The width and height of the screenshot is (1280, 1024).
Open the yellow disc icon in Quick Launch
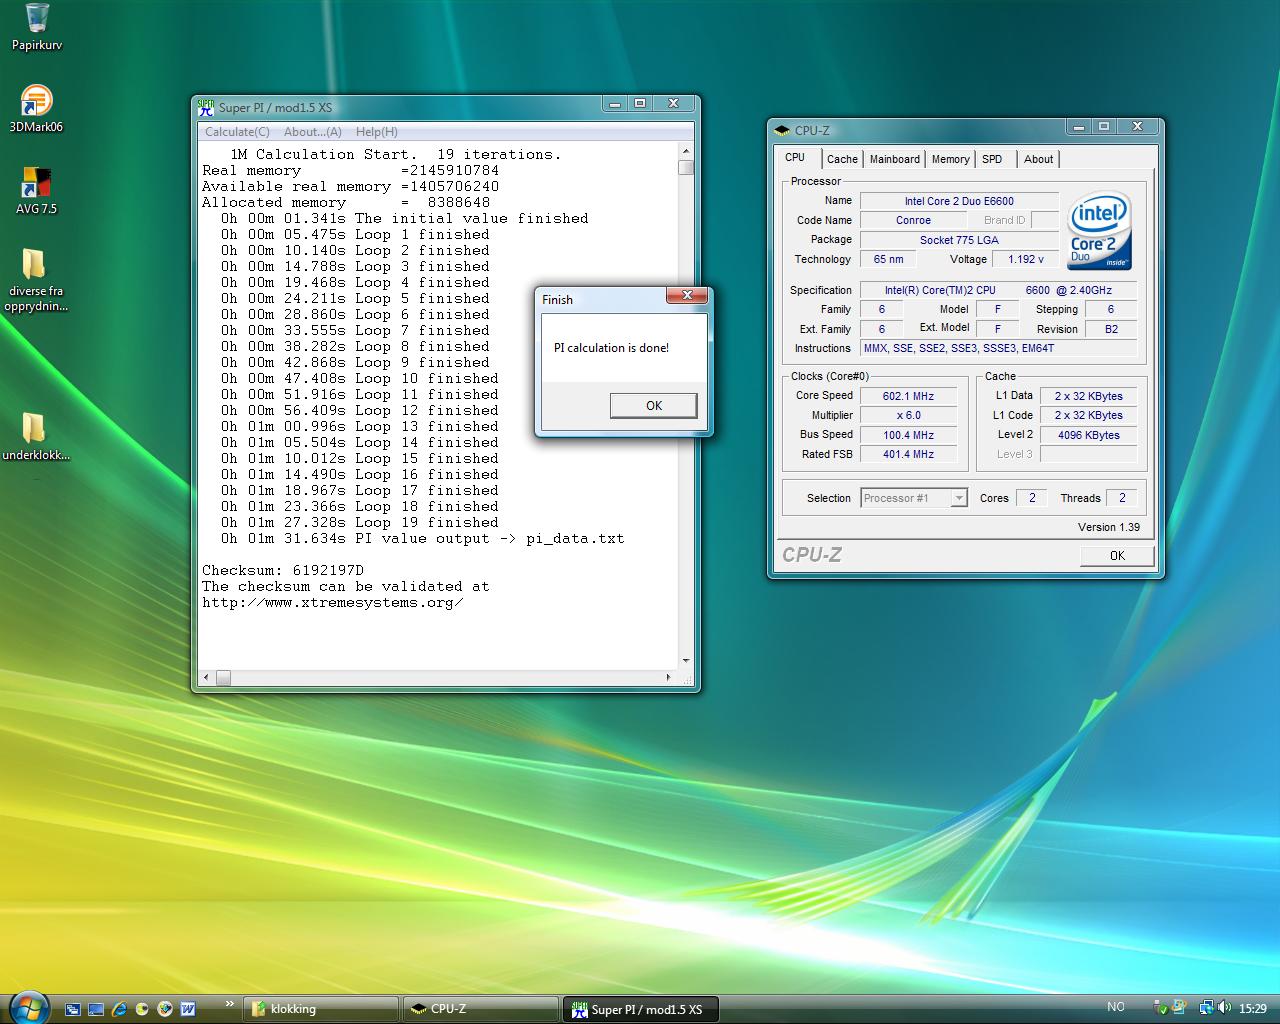tap(142, 1009)
